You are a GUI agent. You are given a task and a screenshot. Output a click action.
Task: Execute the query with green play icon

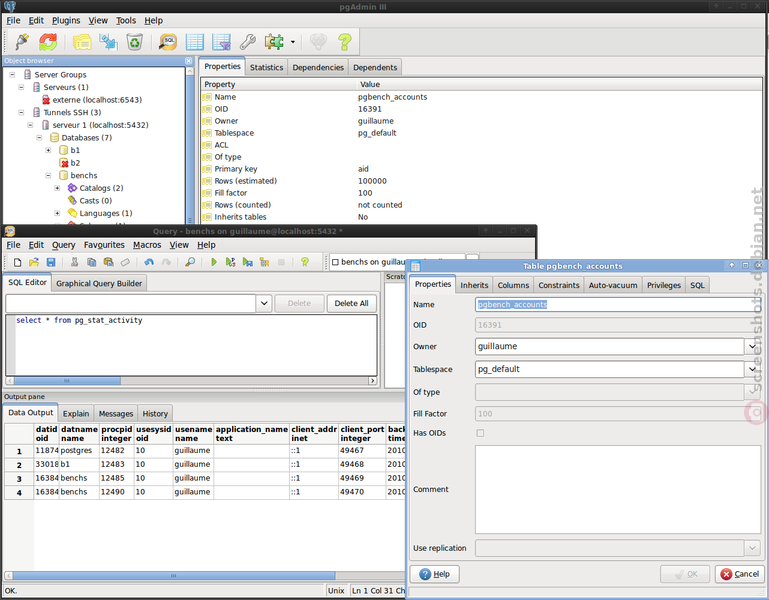click(214, 262)
